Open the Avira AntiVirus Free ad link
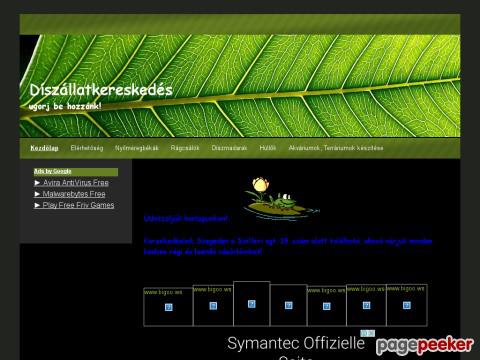 point(71,183)
